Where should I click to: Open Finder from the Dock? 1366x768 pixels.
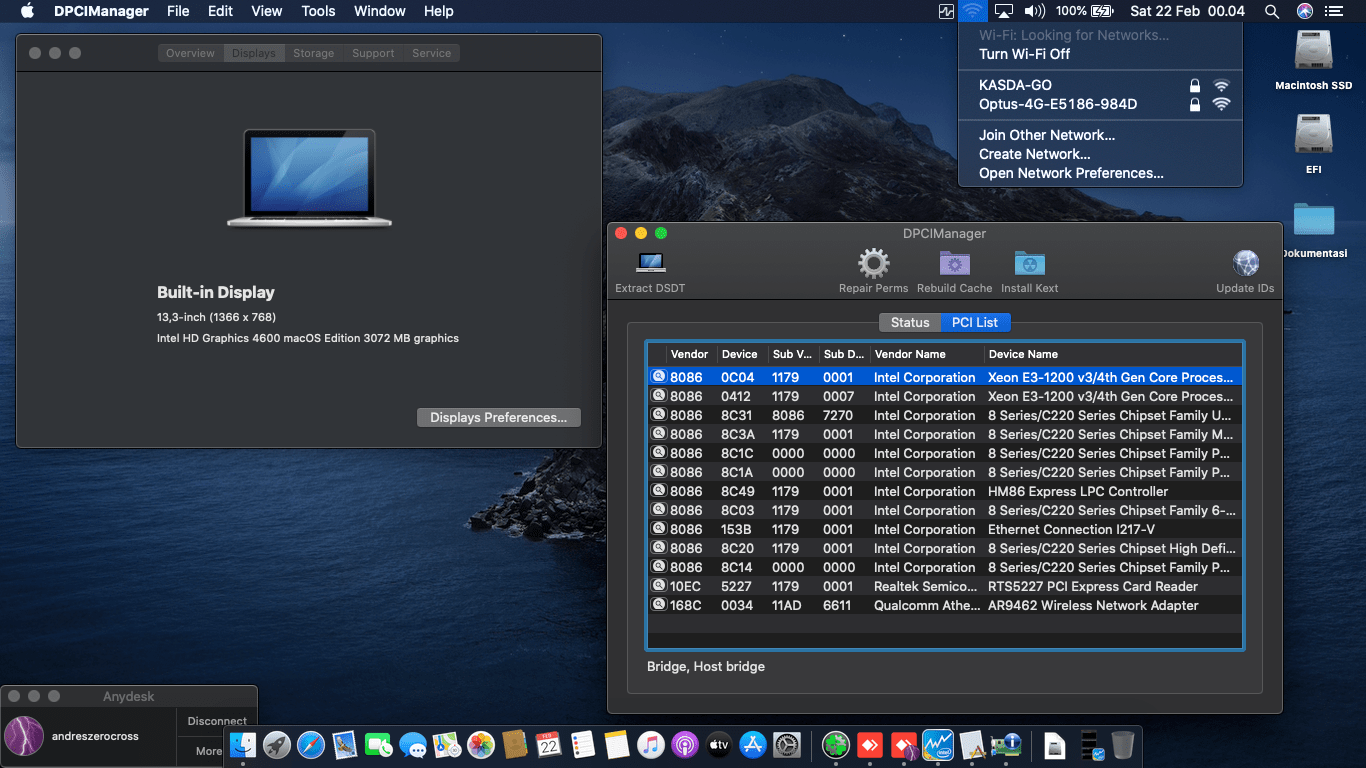(243, 745)
